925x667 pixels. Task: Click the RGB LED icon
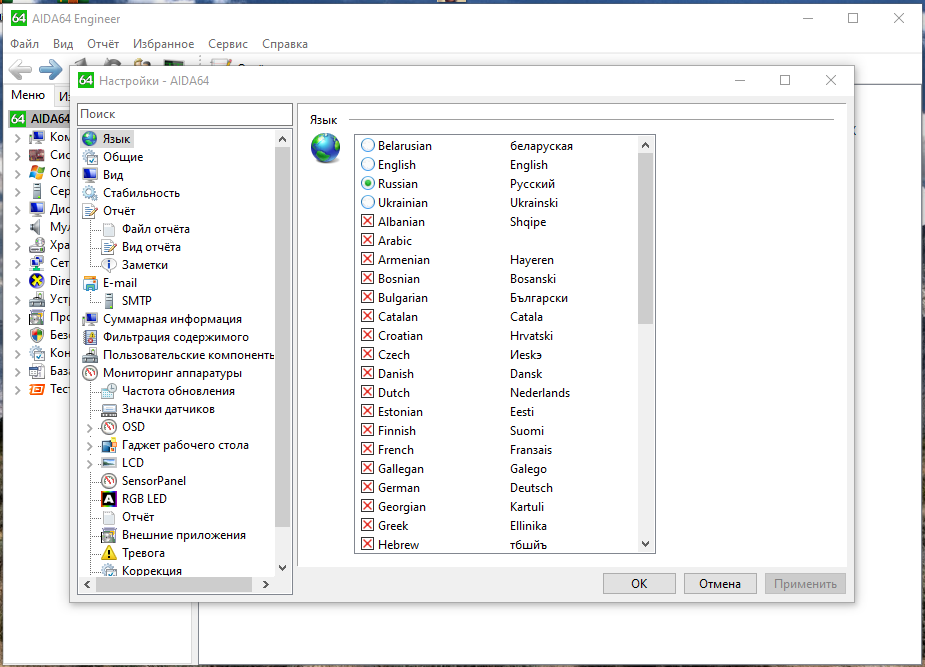[x=109, y=499]
